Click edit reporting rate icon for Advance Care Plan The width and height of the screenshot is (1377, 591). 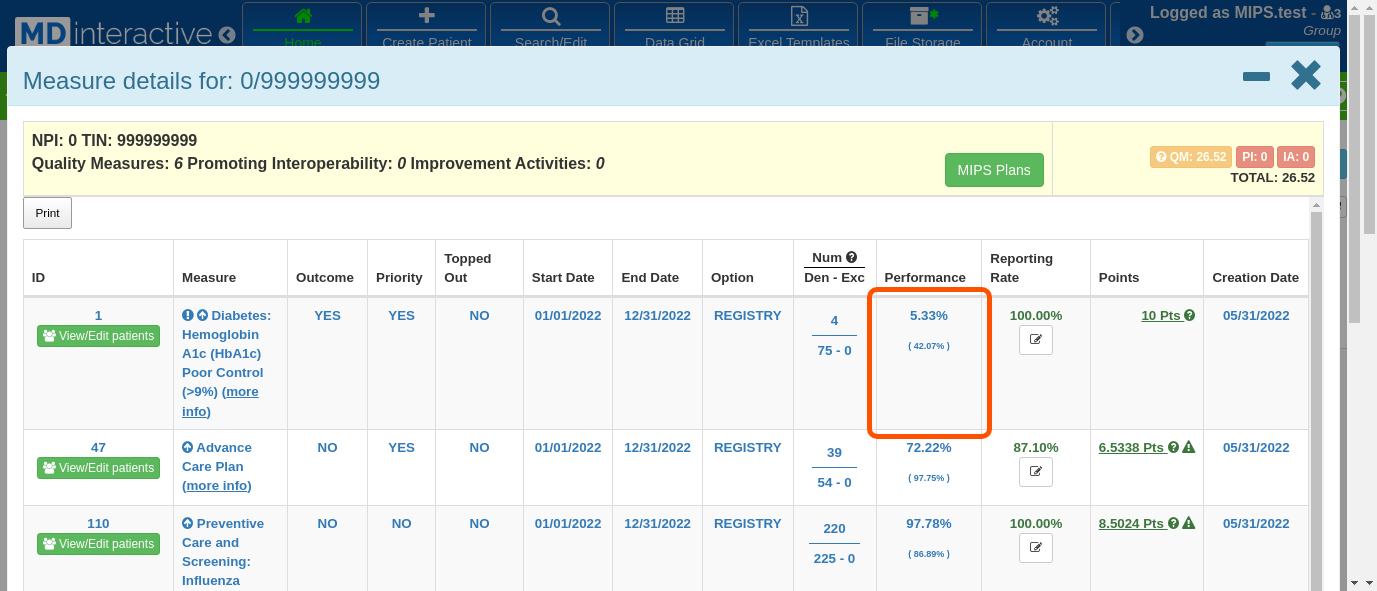(1035, 472)
